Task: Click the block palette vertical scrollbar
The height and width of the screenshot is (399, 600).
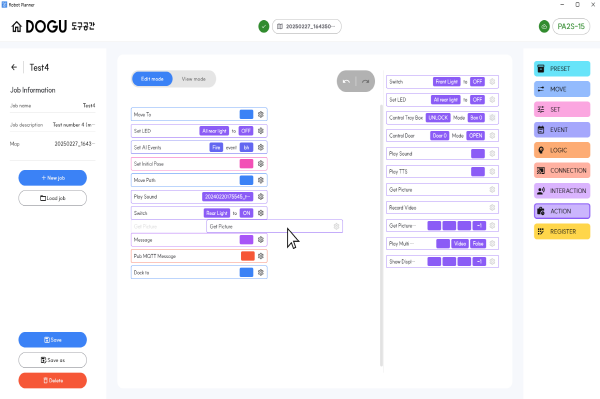Action: pyautogui.click(x=381, y=235)
